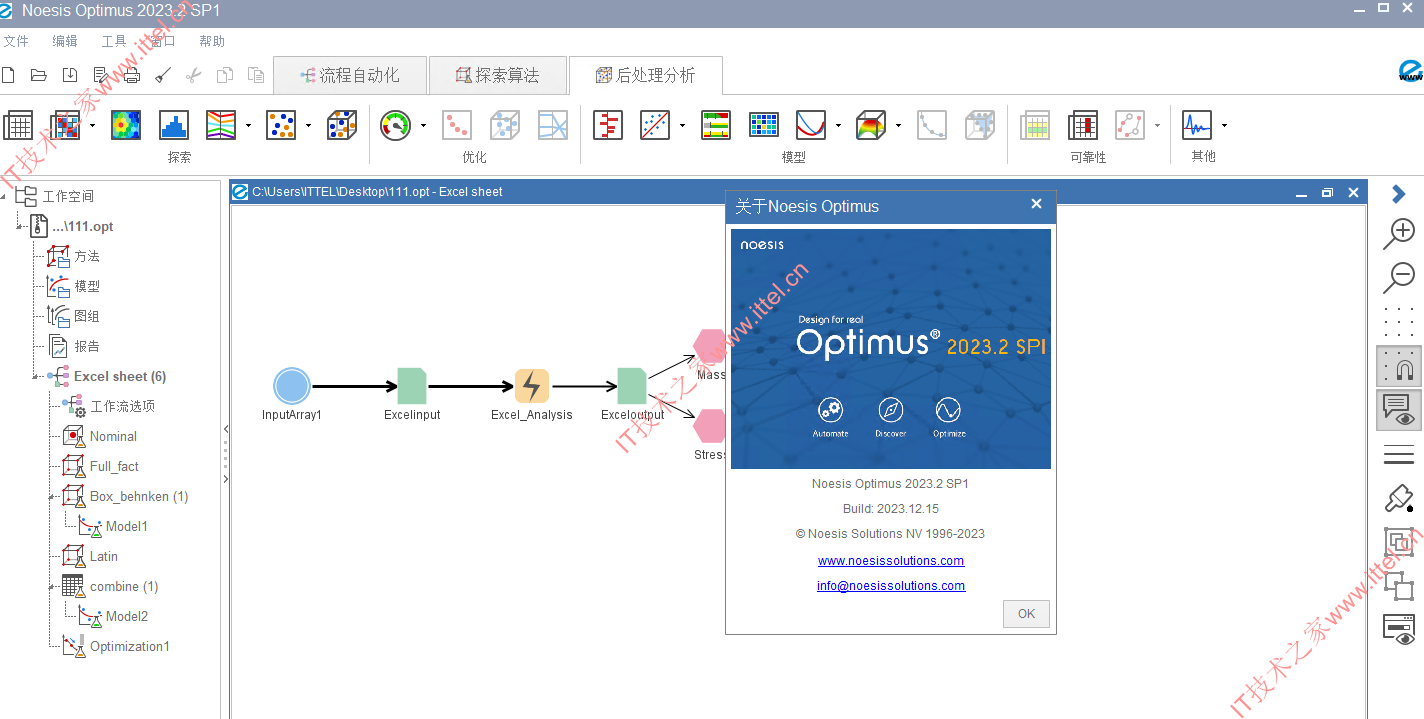Zoom in with magnifier plus icon
The height and width of the screenshot is (719, 1424).
pyautogui.click(x=1399, y=233)
